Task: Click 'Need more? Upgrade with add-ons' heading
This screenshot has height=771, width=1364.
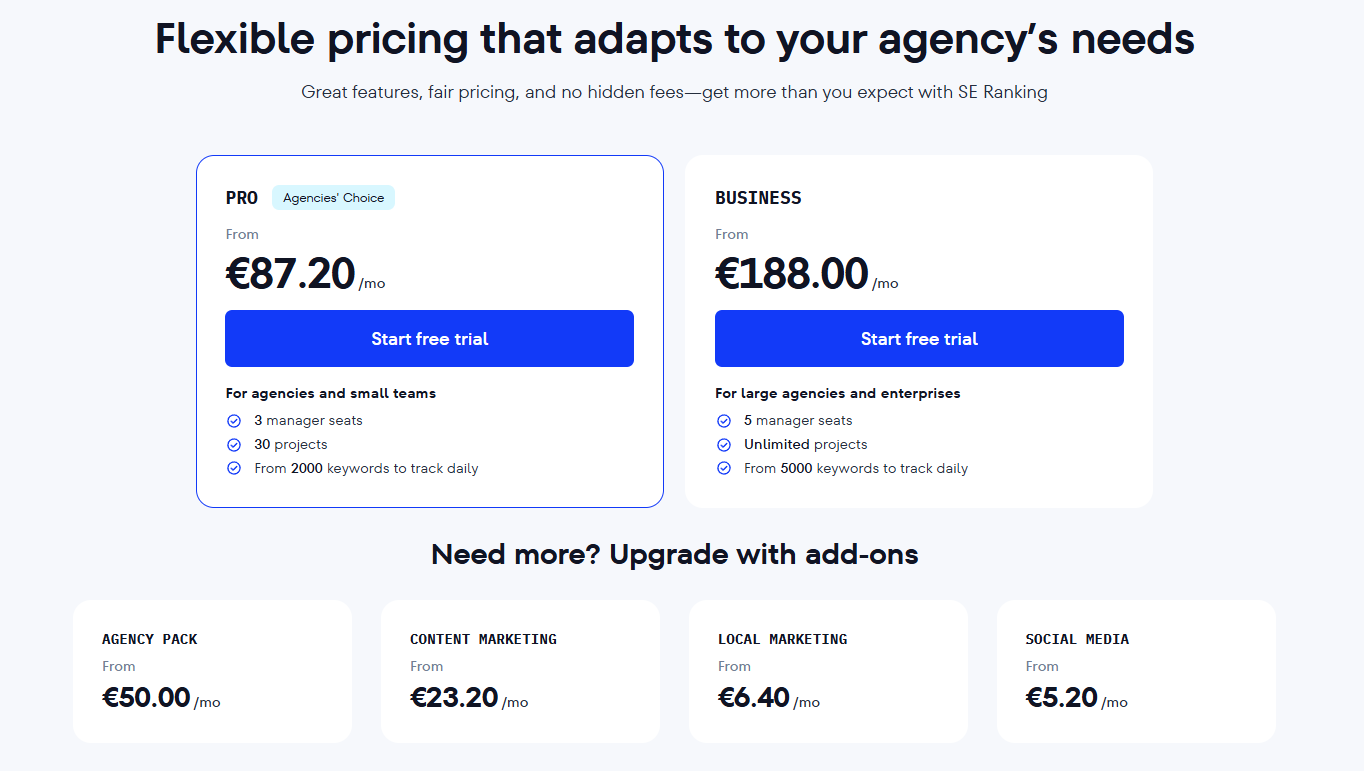Action: 675,554
